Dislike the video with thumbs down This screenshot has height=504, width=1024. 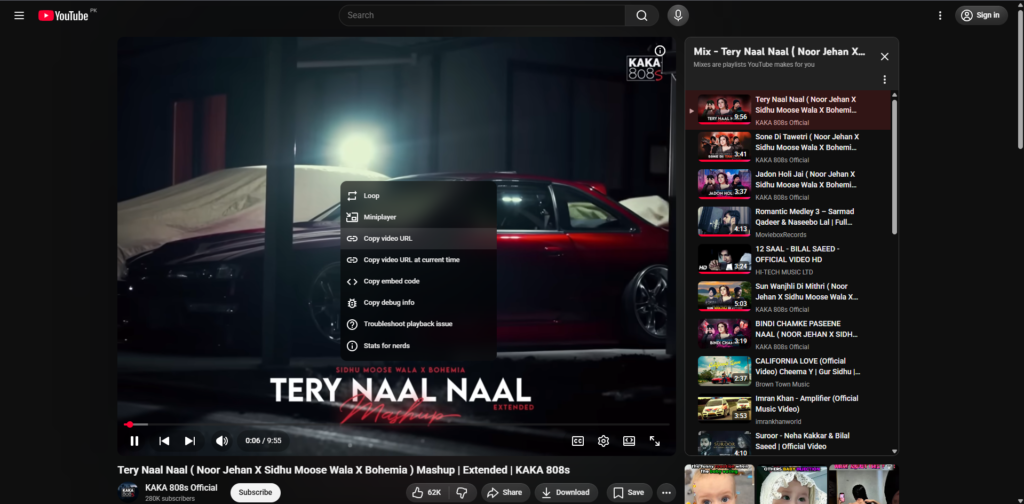coord(462,492)
